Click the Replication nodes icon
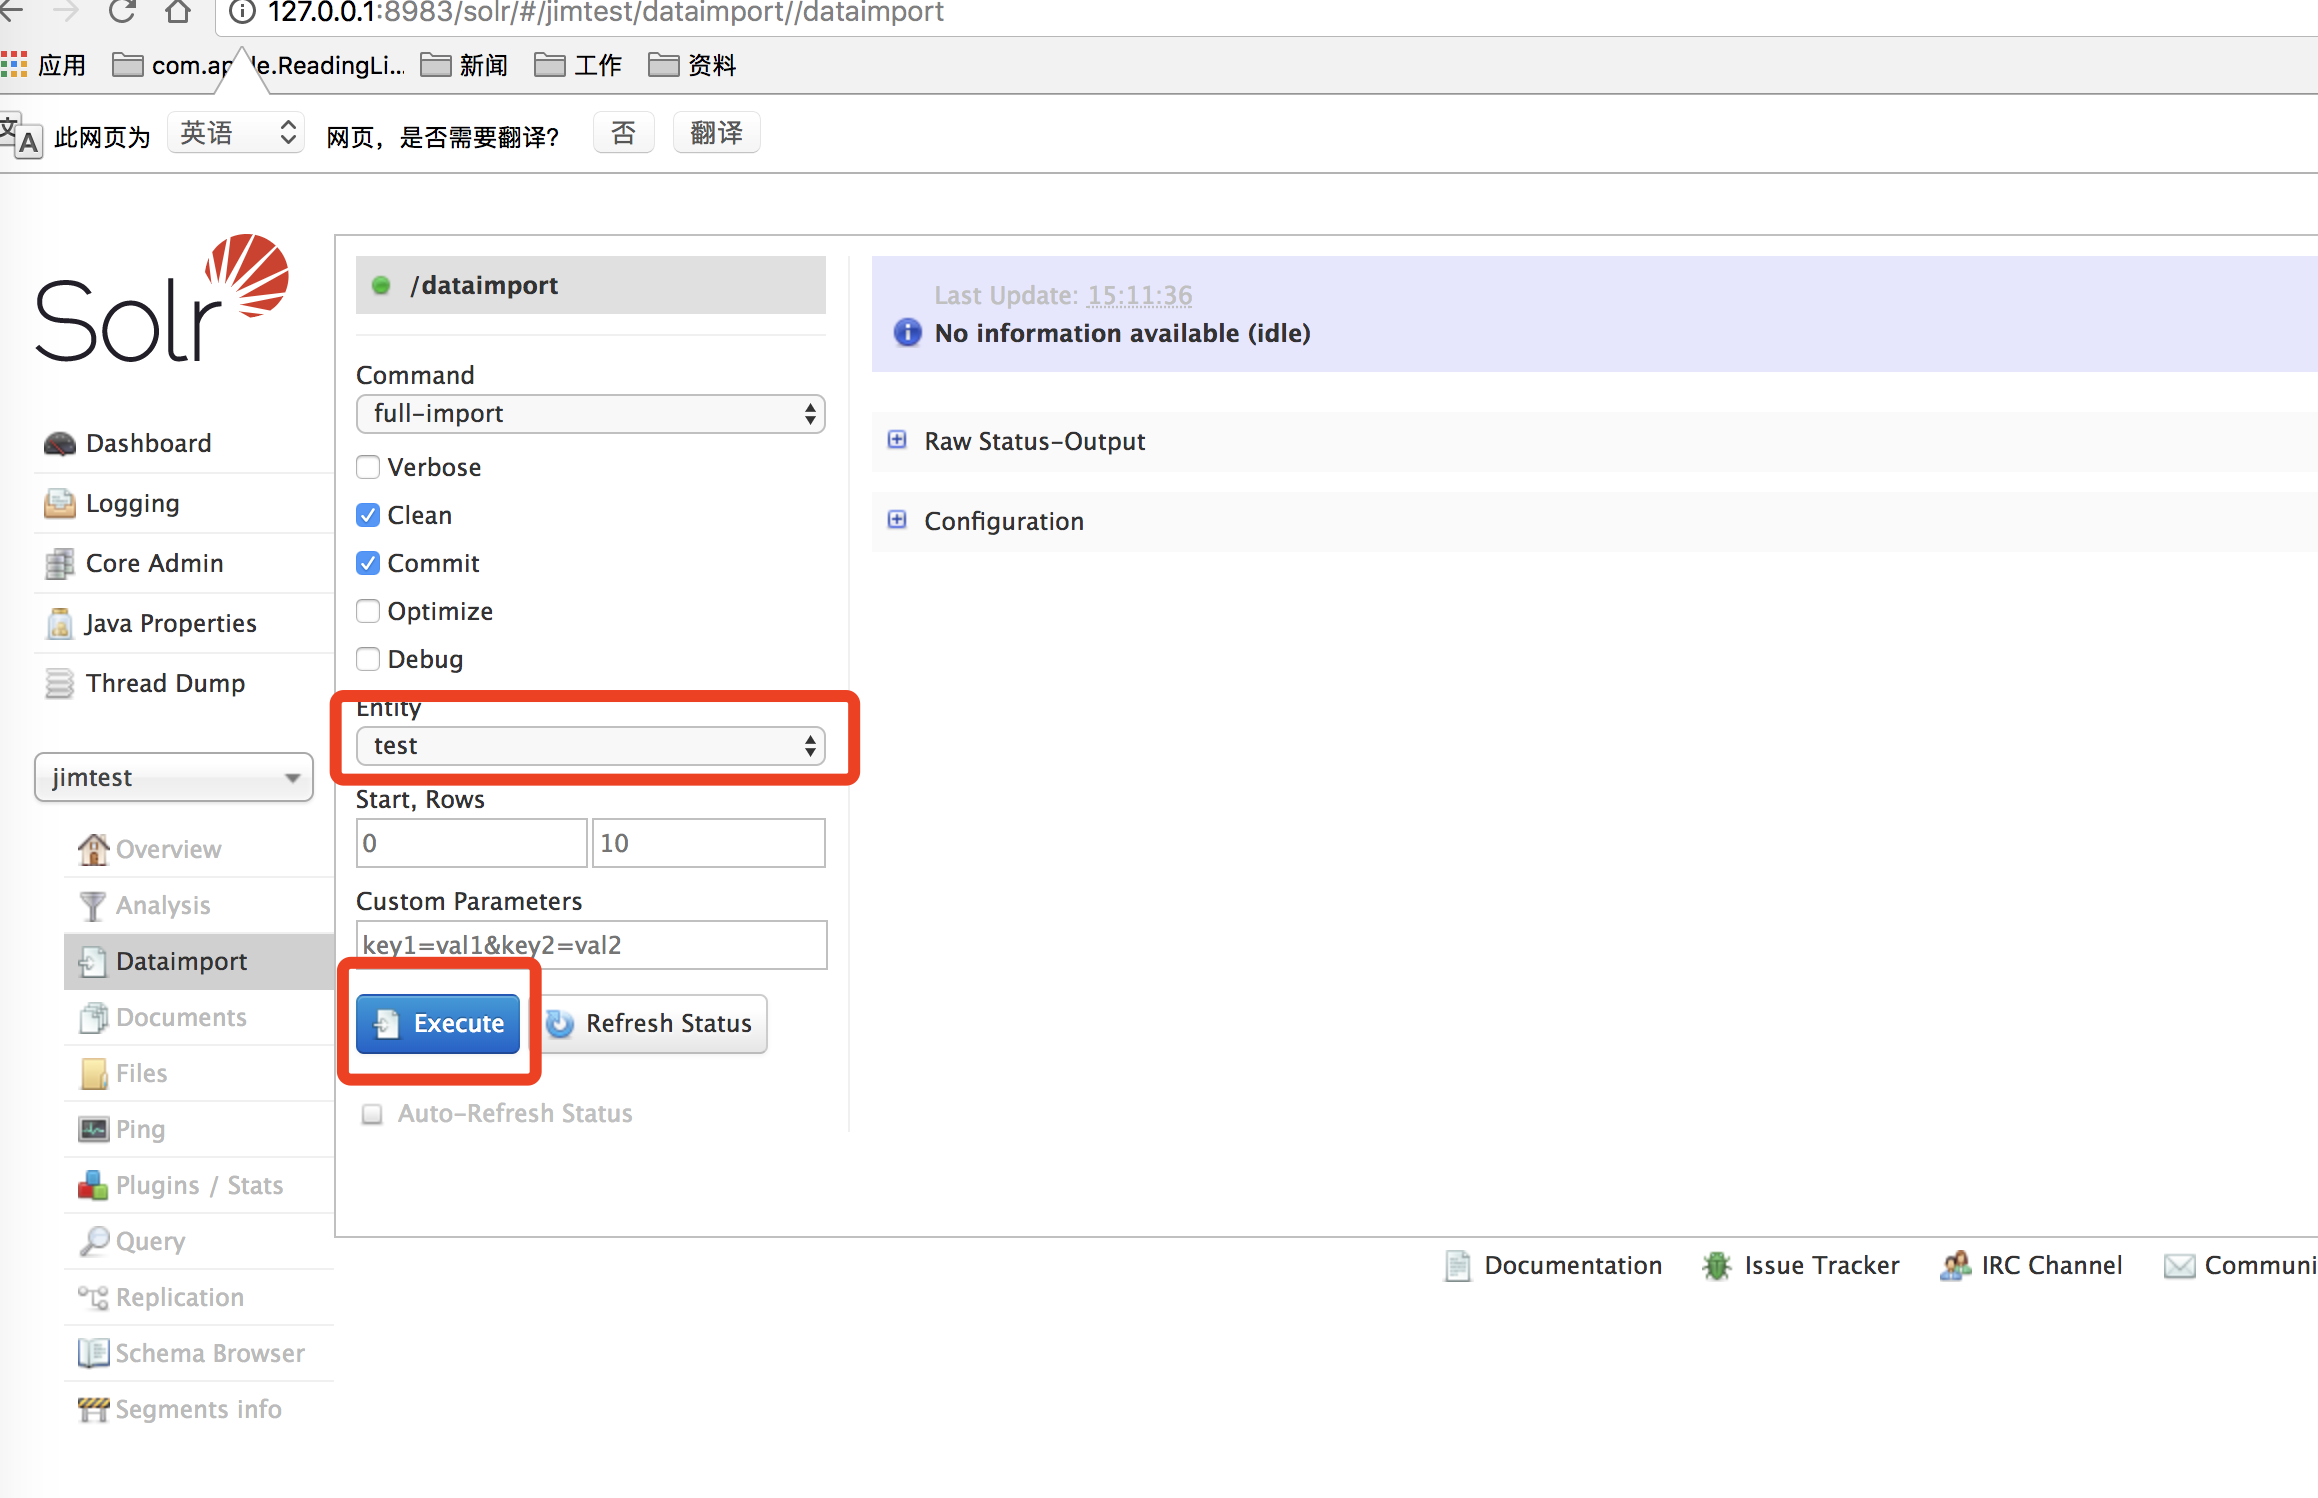Viewport: 2318px width, 1498px height. [x=93, y=1297]
